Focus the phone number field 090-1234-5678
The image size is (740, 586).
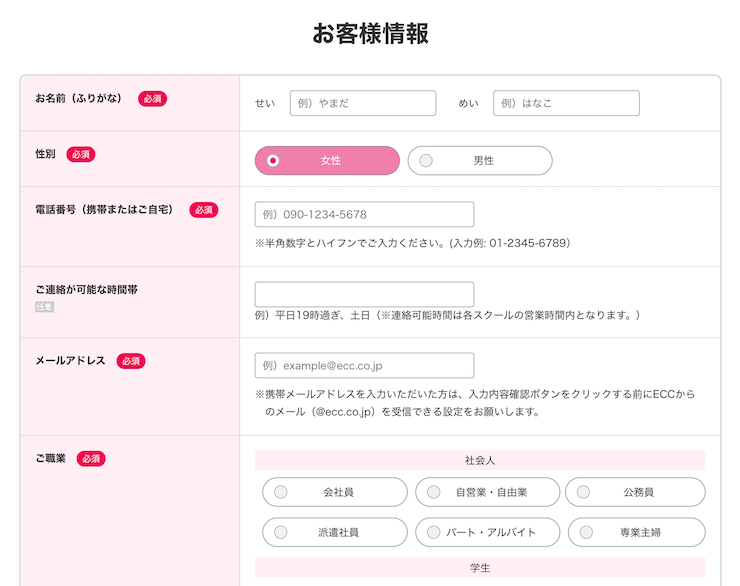pyautogui.click(x=364, y=214)
